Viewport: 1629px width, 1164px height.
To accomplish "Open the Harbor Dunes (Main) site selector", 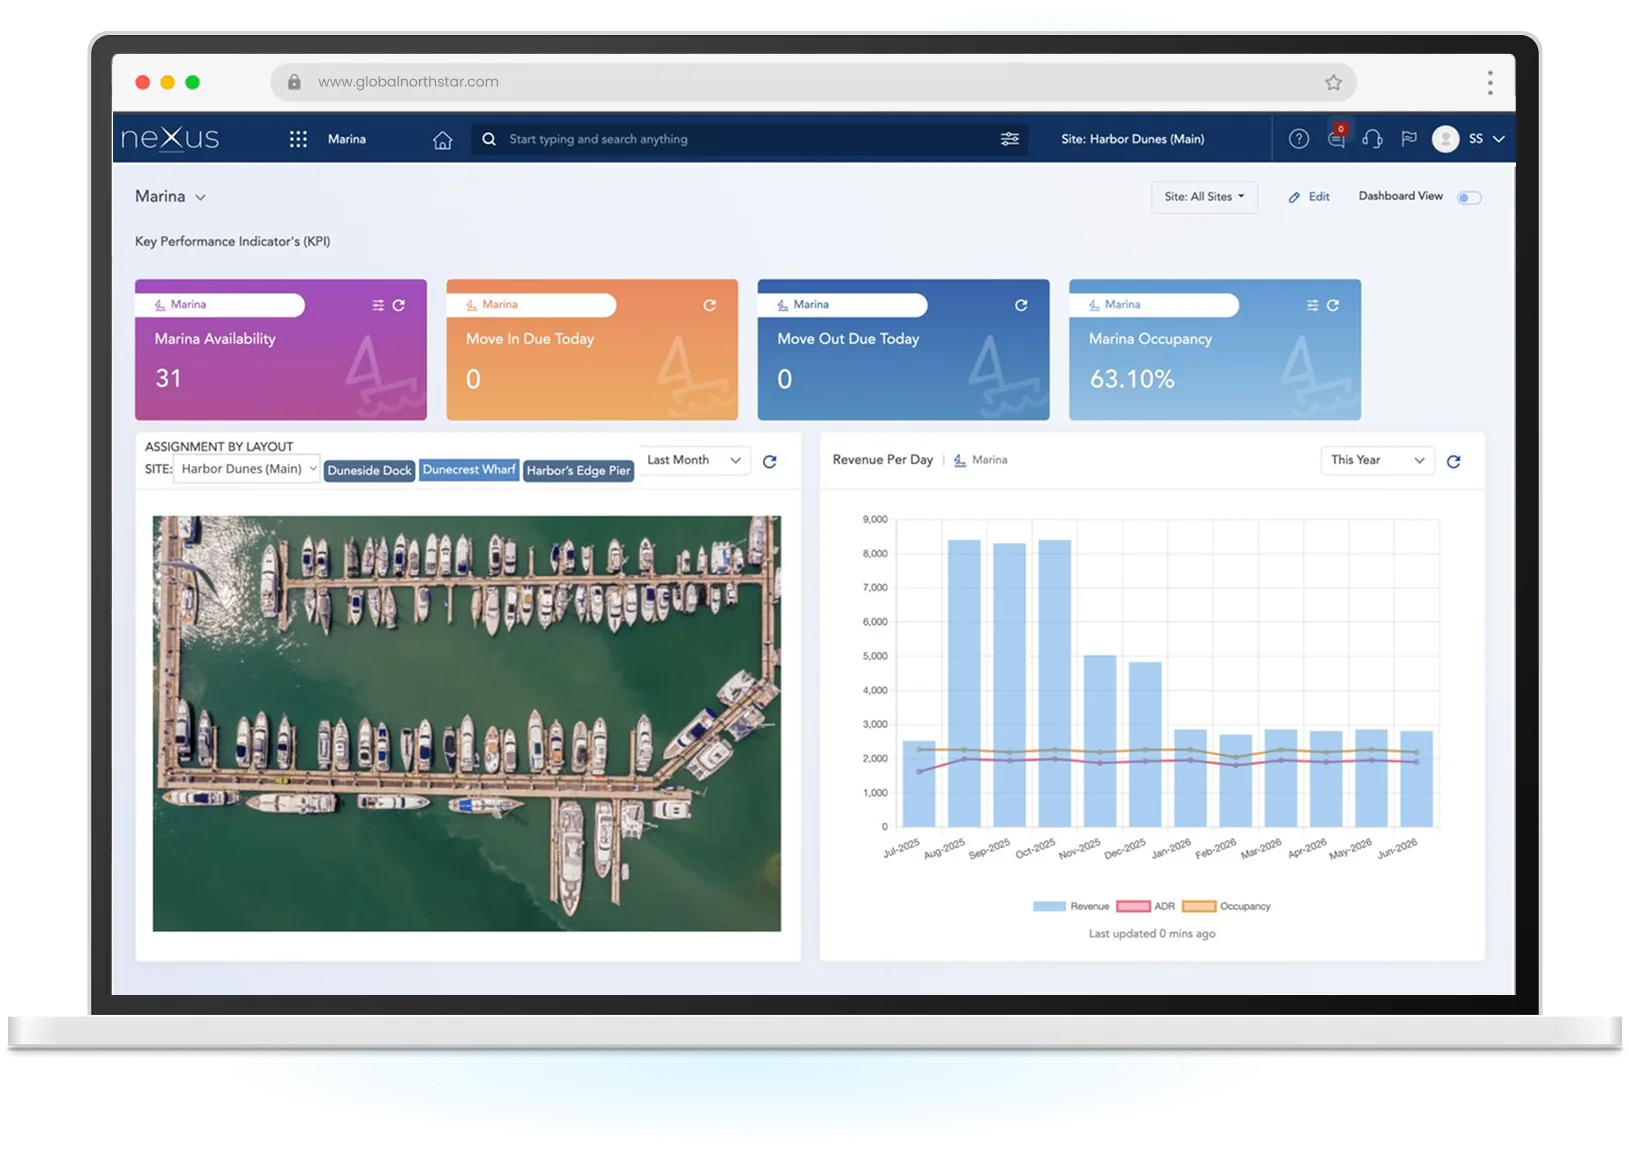I will 247,469.
